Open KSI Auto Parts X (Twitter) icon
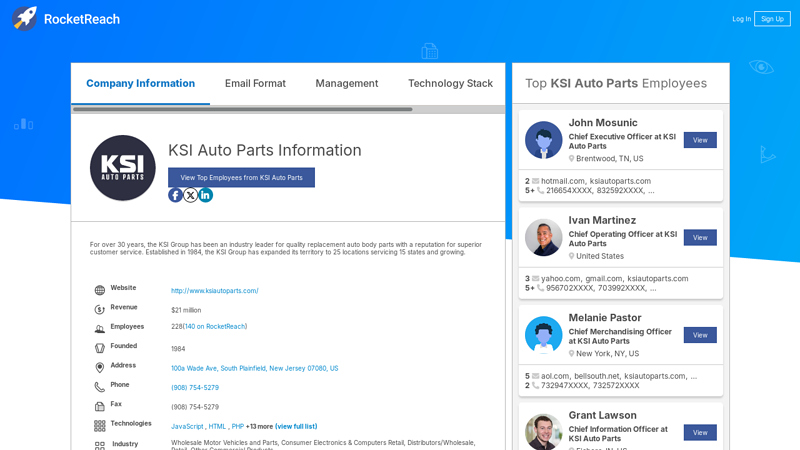 pos(190,195)
